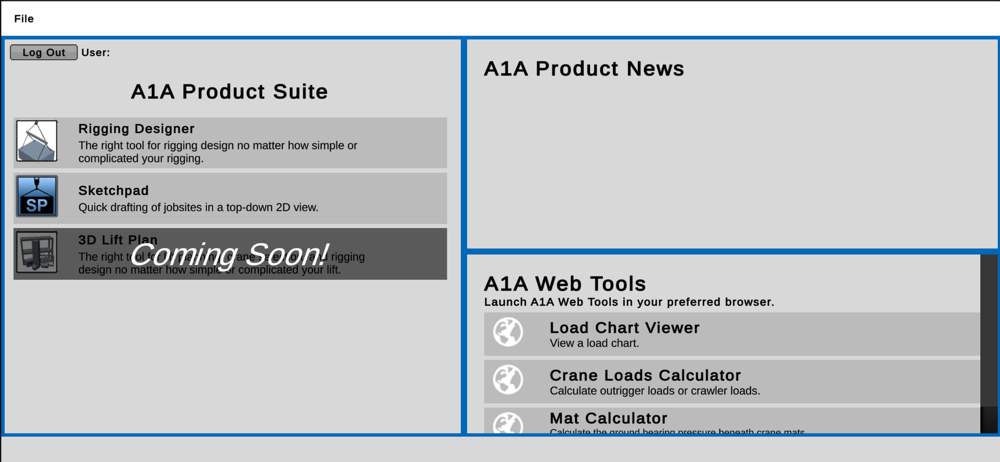The height and width of the screenshot is (462, 1000).
Task: Click the 'View a load chart.' description
Action: pyautogui.click(x=594, y=343)
